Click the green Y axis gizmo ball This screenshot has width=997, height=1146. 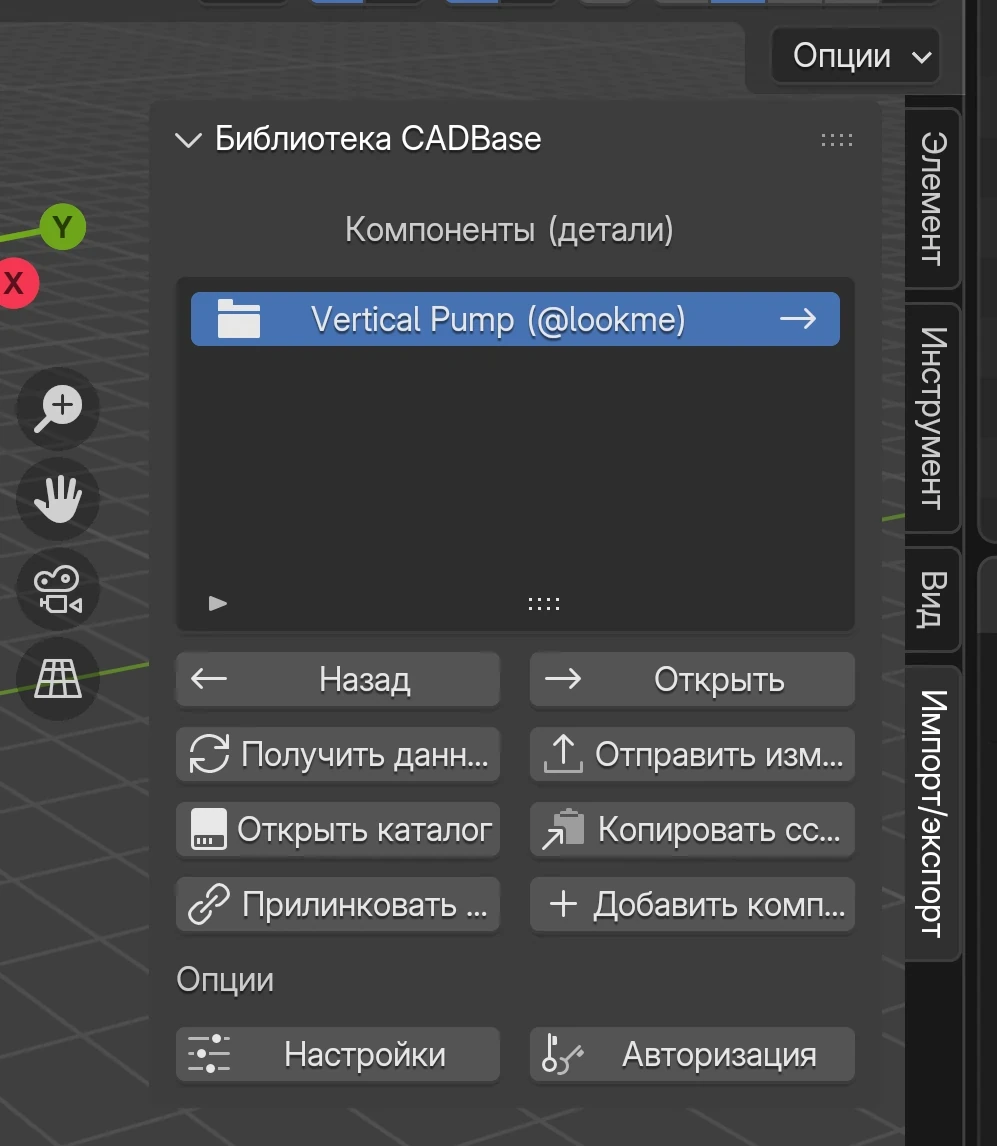(x=64, y=227)
